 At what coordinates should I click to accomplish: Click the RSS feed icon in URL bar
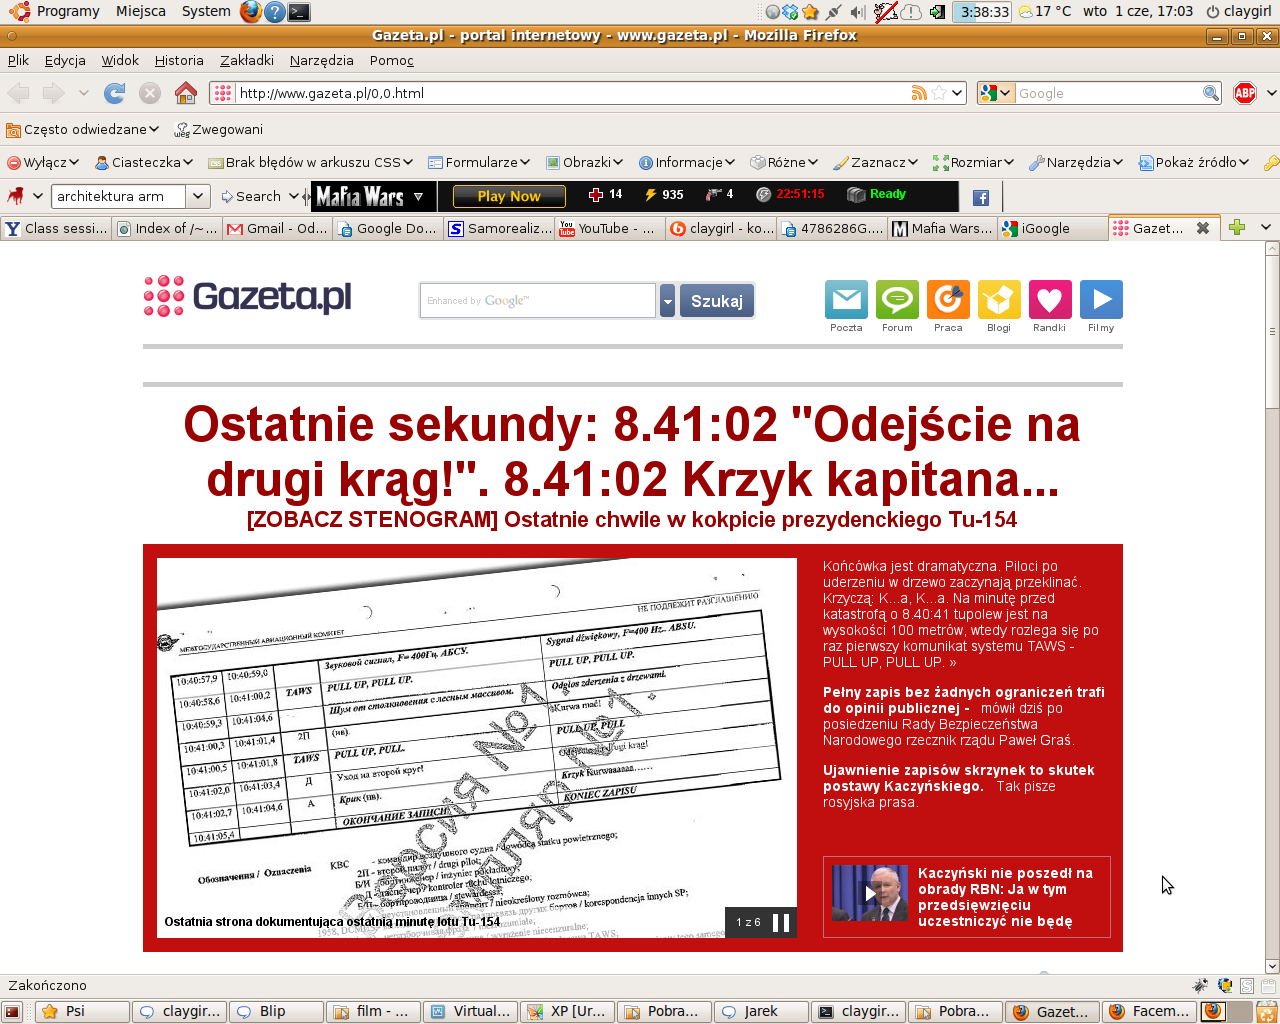click(919, 93)
